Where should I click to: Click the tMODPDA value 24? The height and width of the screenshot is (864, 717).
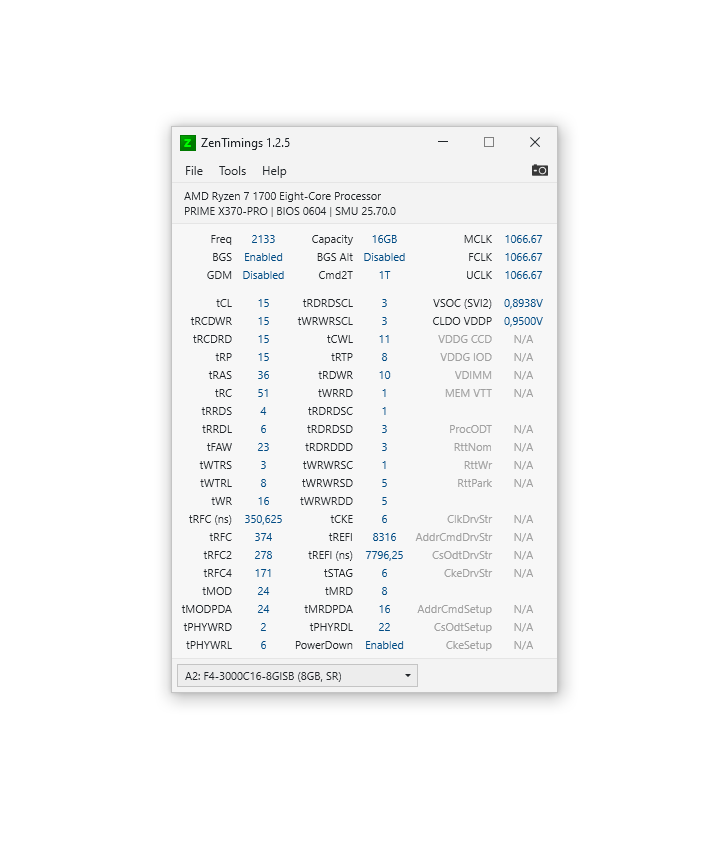click(263, 609)
